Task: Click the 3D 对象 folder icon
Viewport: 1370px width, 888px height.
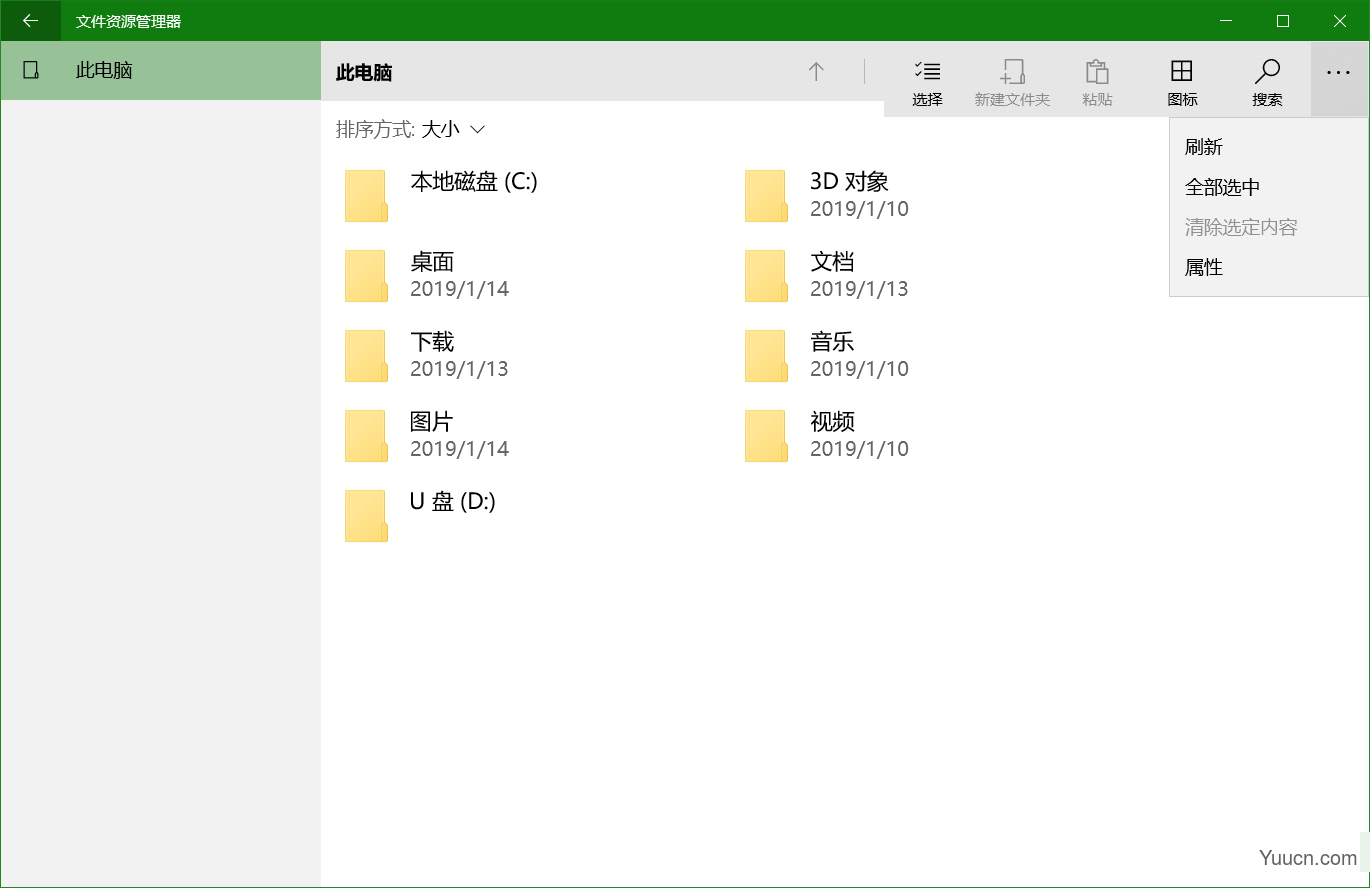Action: pos(766,196)
